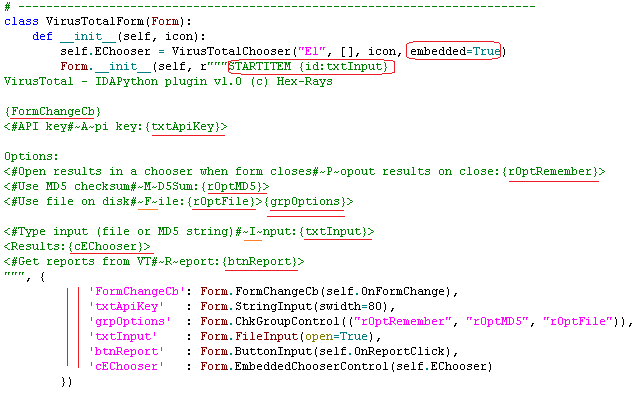Click 'Form.StringInput(swidth=80)' value
This screenshot has height=404, width=638.
pyautogui.click(x=295, y=306)
